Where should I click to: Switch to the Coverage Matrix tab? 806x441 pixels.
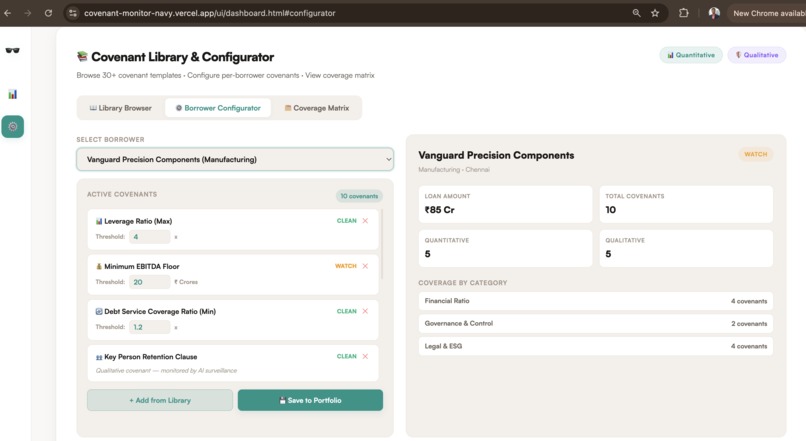(317, 108)
